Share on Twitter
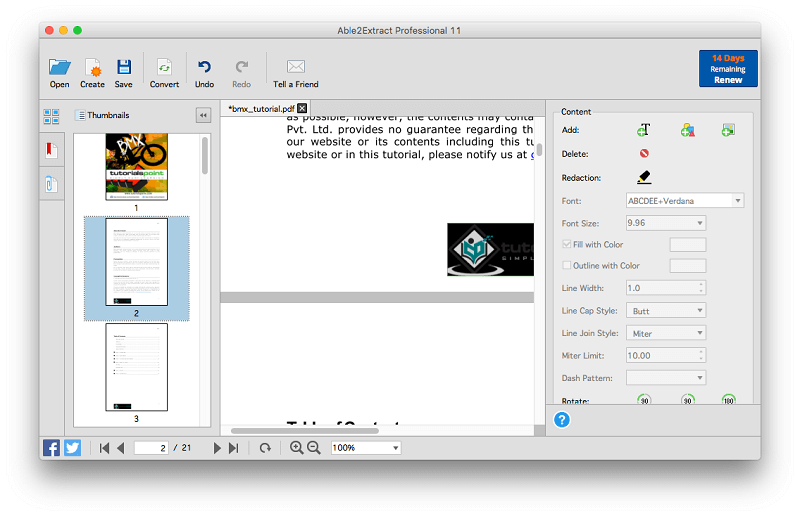This screenshot has height=516, width=800. (x=72, y=448)
